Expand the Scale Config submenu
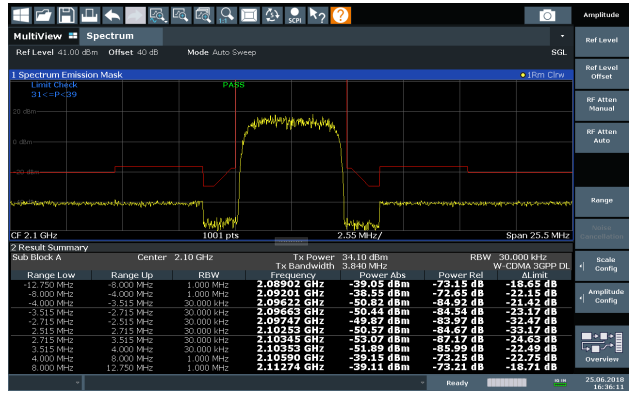Screen dimensions: 644x395 602,264
